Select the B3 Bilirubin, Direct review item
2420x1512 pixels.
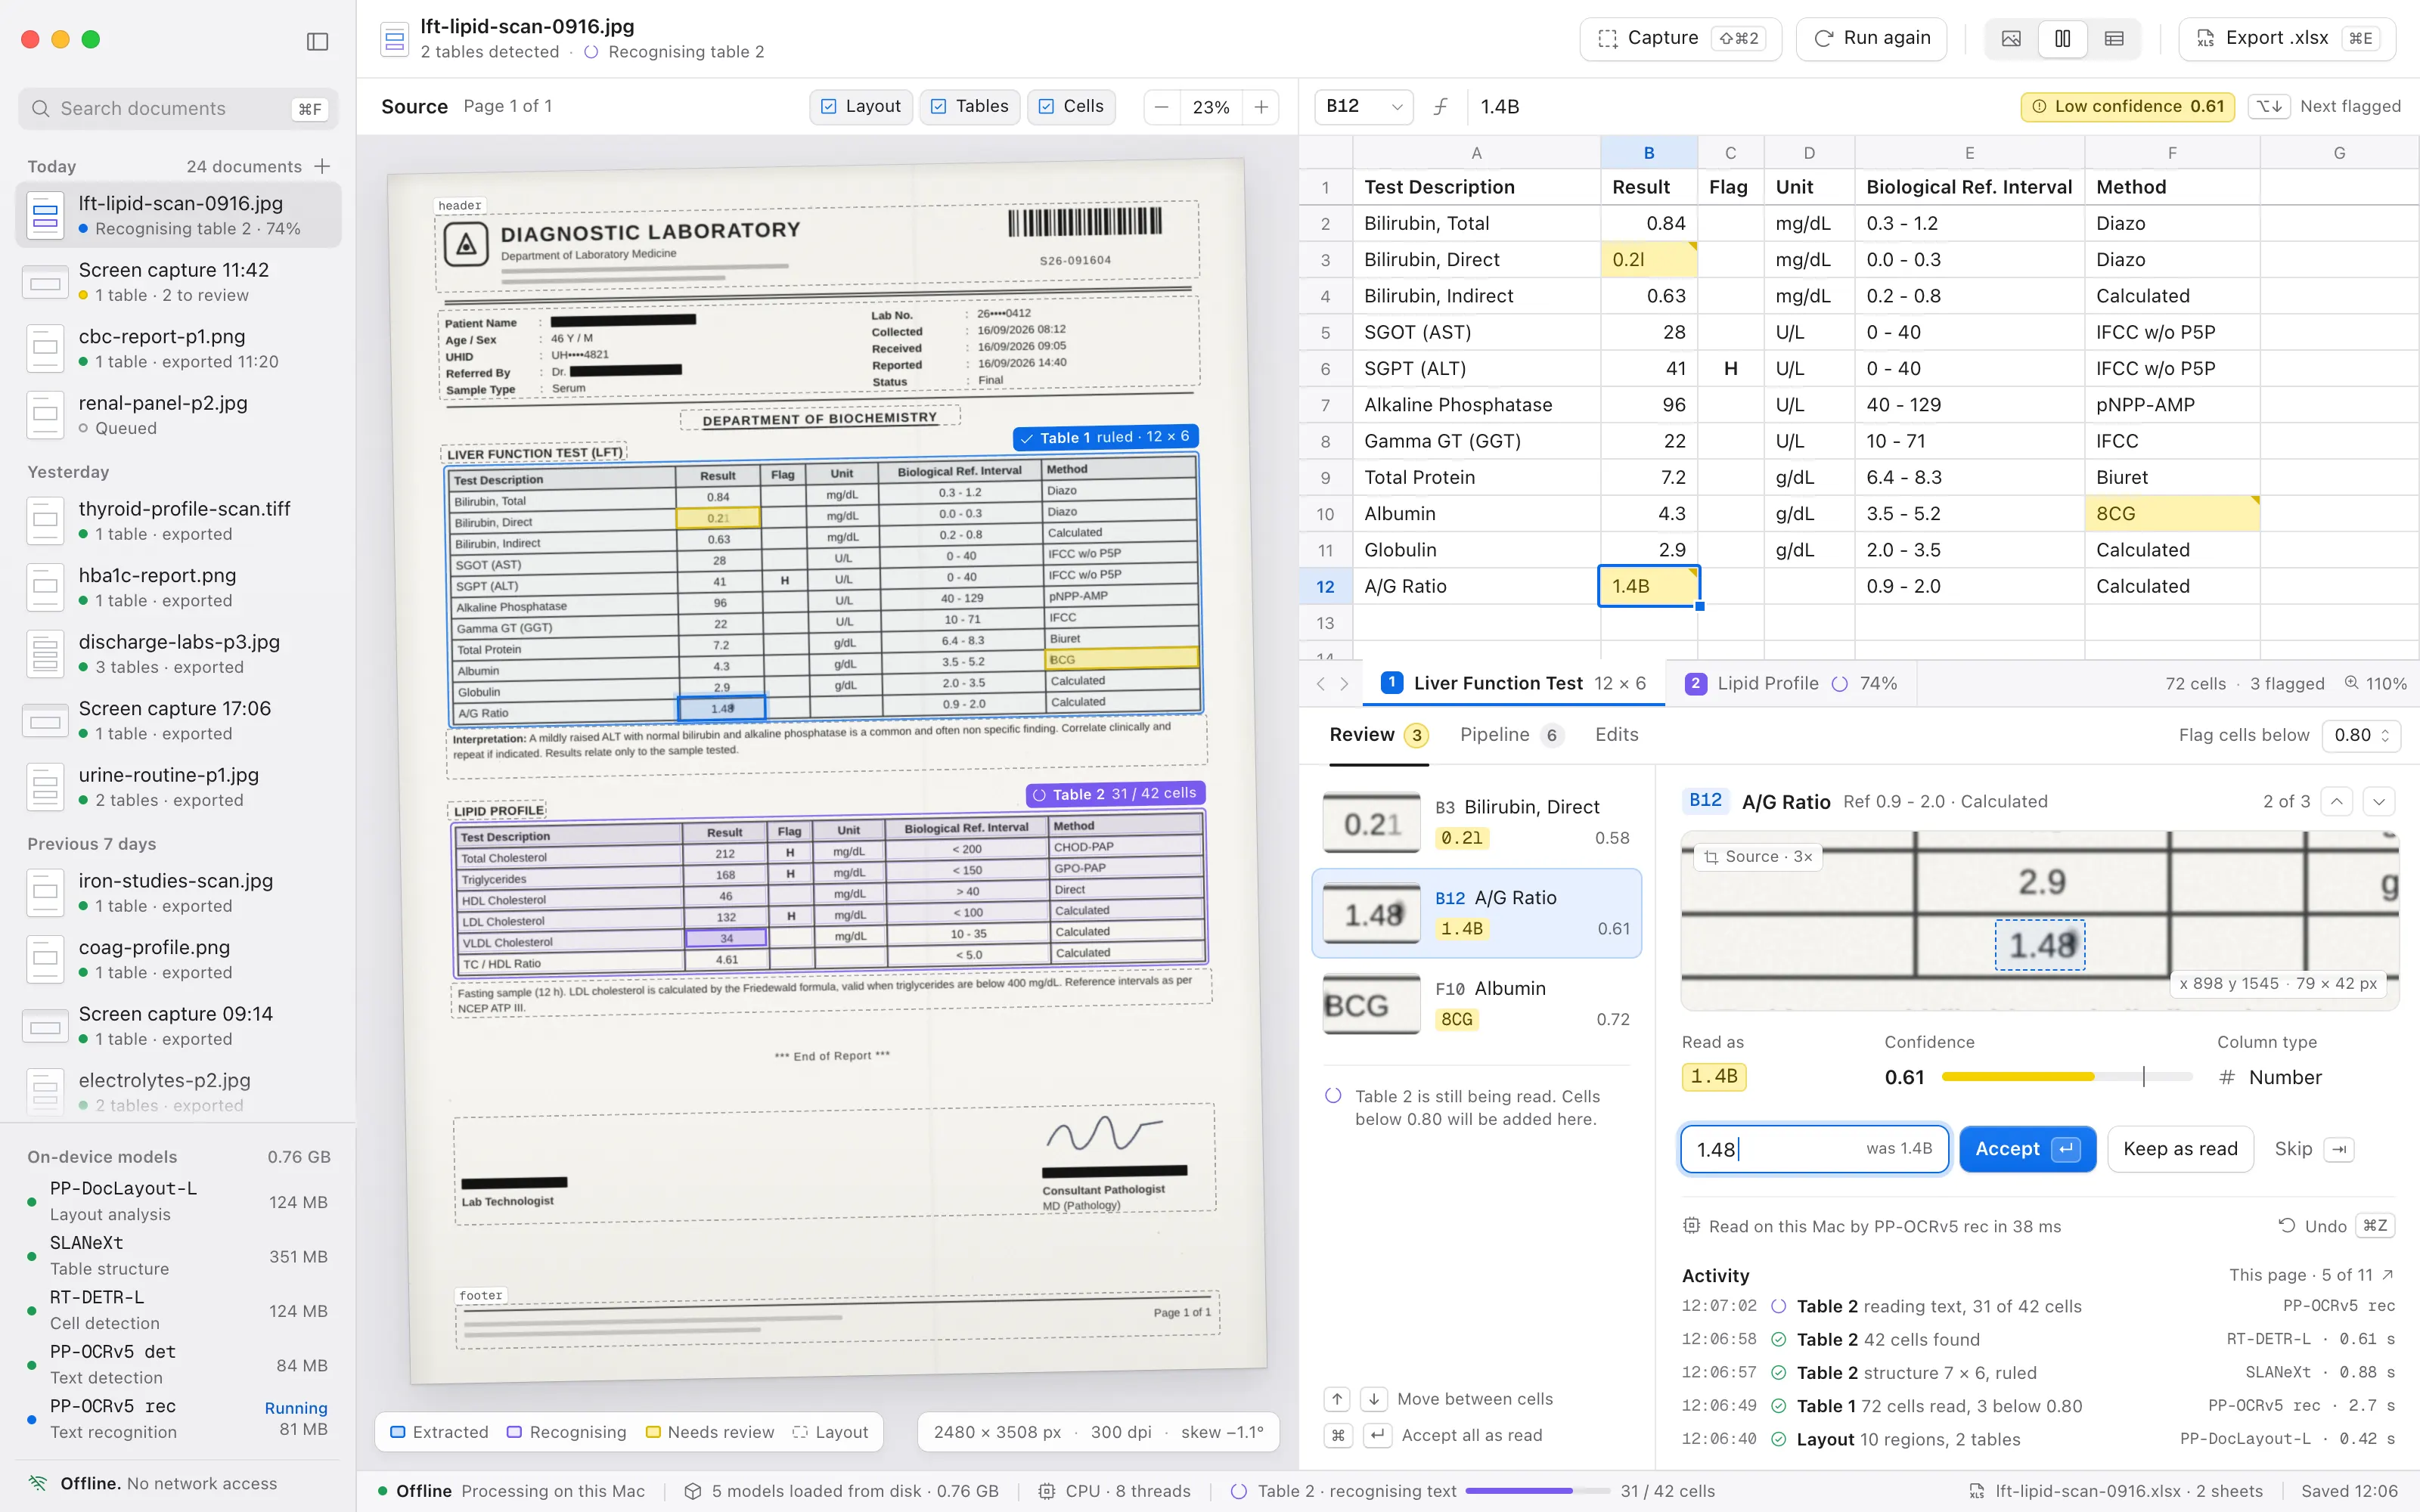[x=1476, y=822]
